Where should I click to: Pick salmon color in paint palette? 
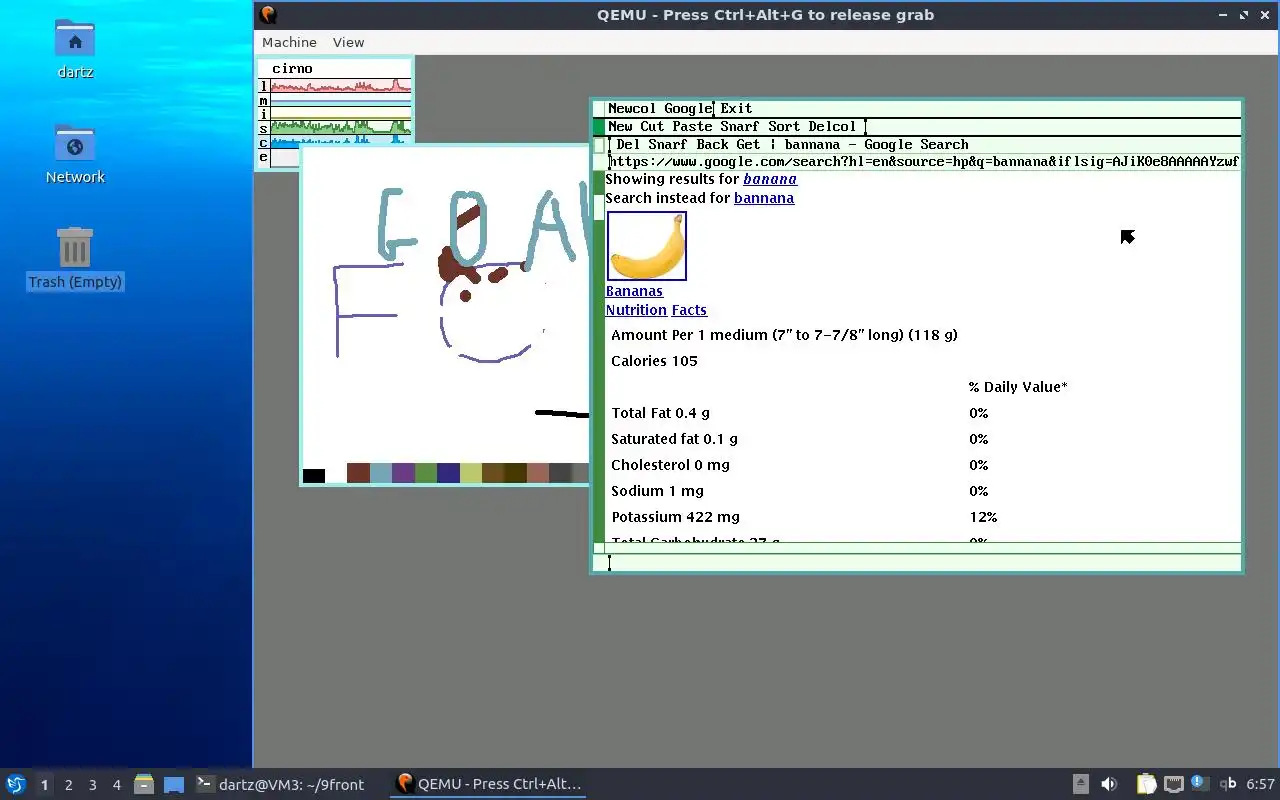(x=538, y=474)
